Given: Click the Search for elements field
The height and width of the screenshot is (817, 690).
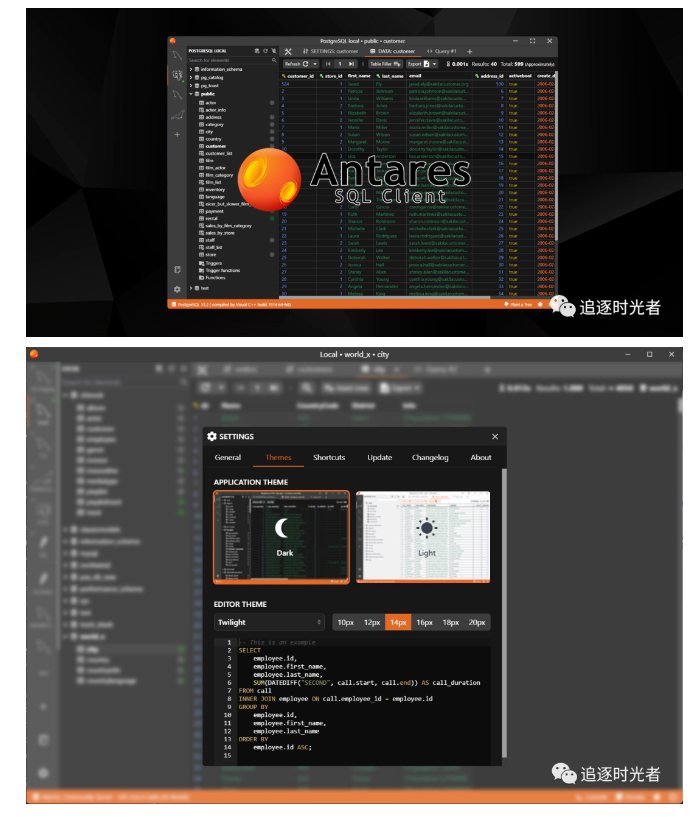Looking at the screenshot, I should (232, 60).
